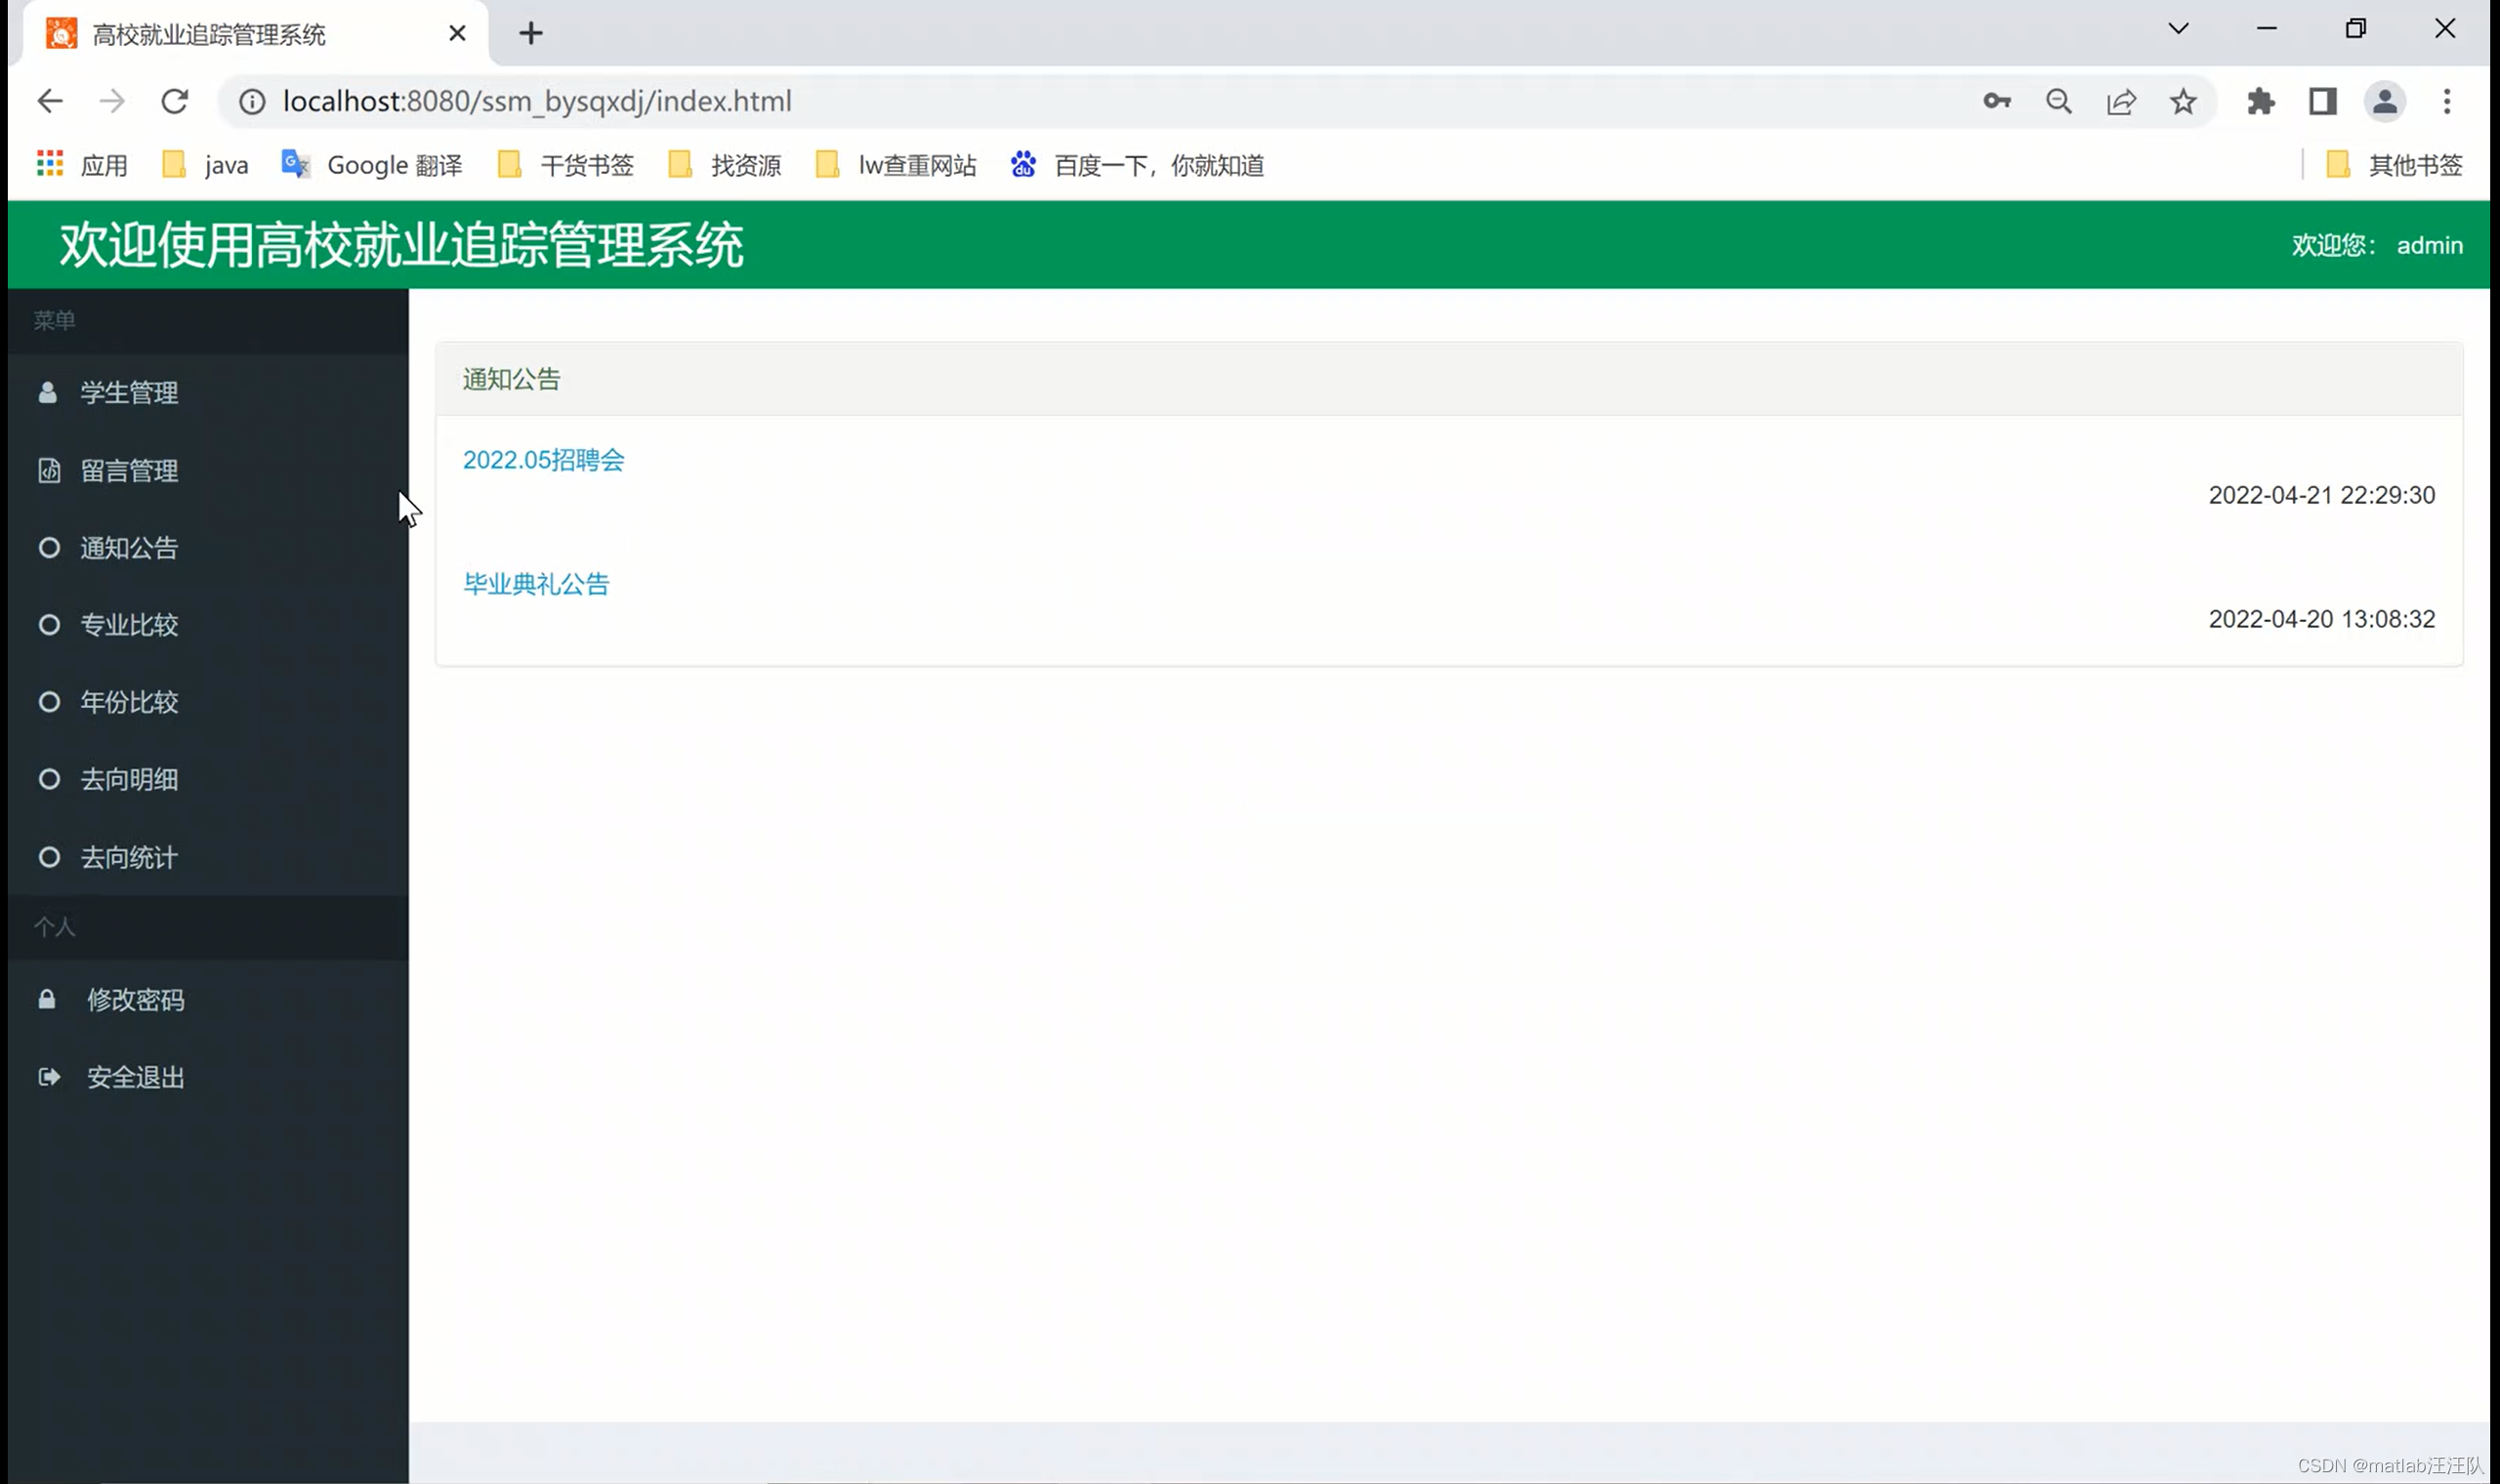Viewport: 2500px width, 1484px height.
Task: Click the 留言管理 document icon
Action: pyautogui.click(x=49, y=470)
